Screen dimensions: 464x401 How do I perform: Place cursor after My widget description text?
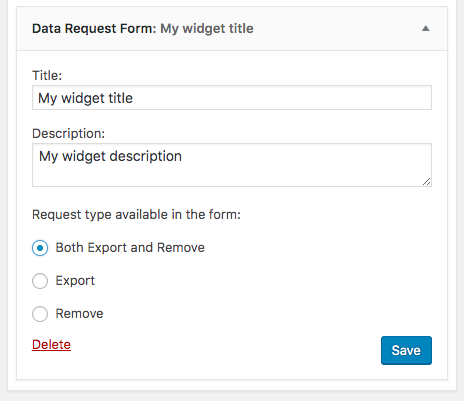[183, 156]
